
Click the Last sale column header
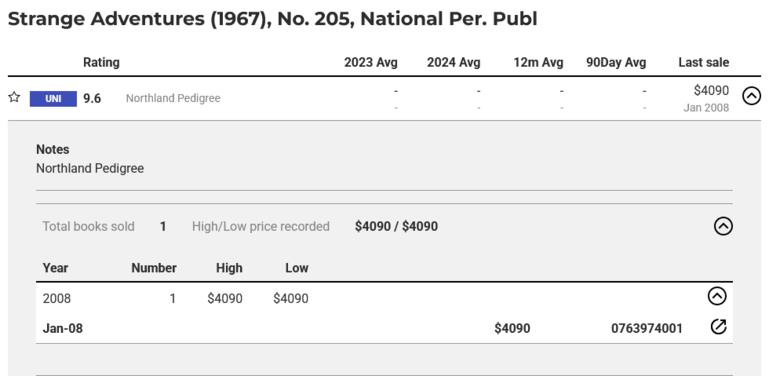click(x=703, y=63)
